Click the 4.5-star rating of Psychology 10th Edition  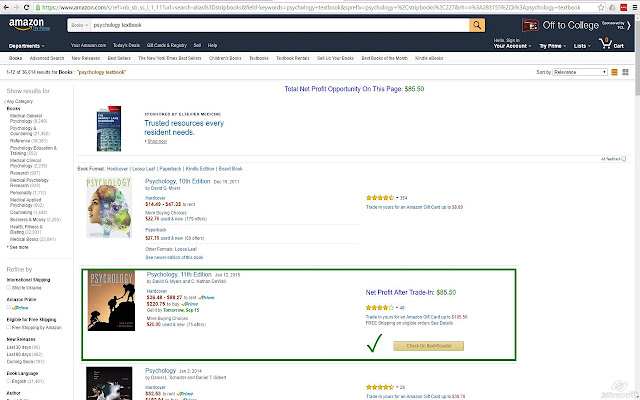(x=380, y=198)
